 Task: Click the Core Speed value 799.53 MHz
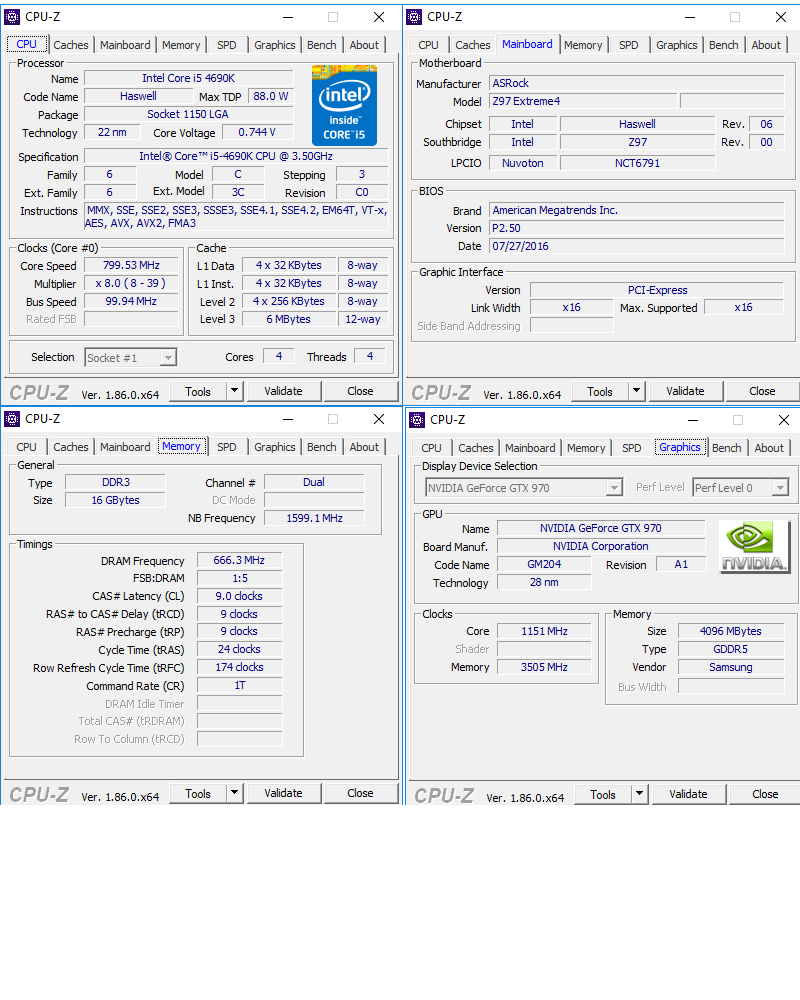(x=131, y=265)
